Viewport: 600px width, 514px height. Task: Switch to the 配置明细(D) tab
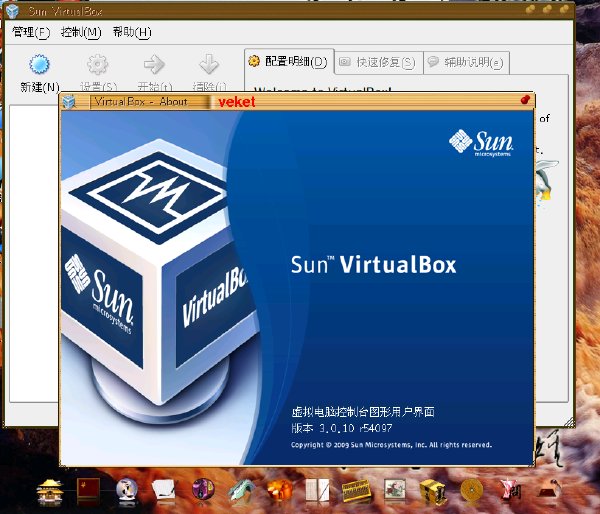point(289,62)
